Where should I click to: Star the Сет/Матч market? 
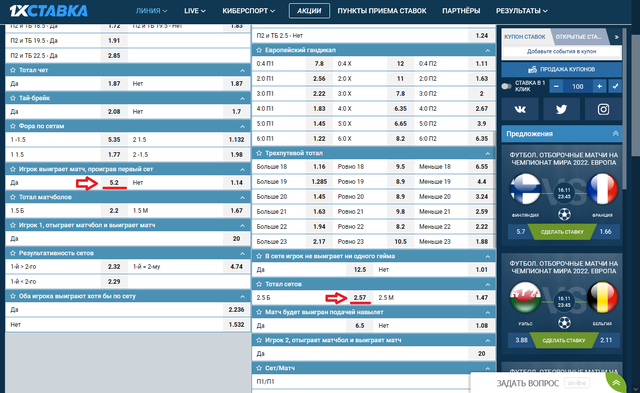[x=259, y=368]
